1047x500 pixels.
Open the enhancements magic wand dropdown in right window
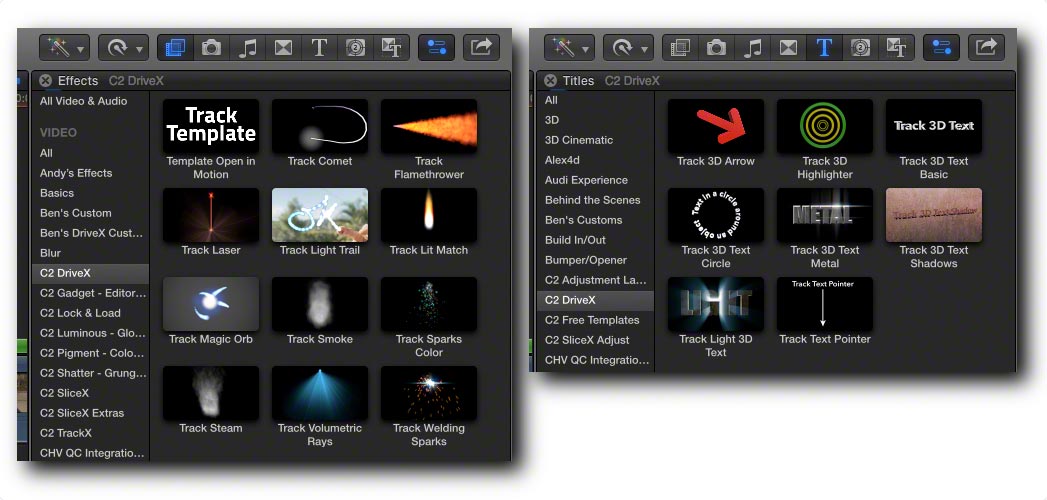coord(570,47)
